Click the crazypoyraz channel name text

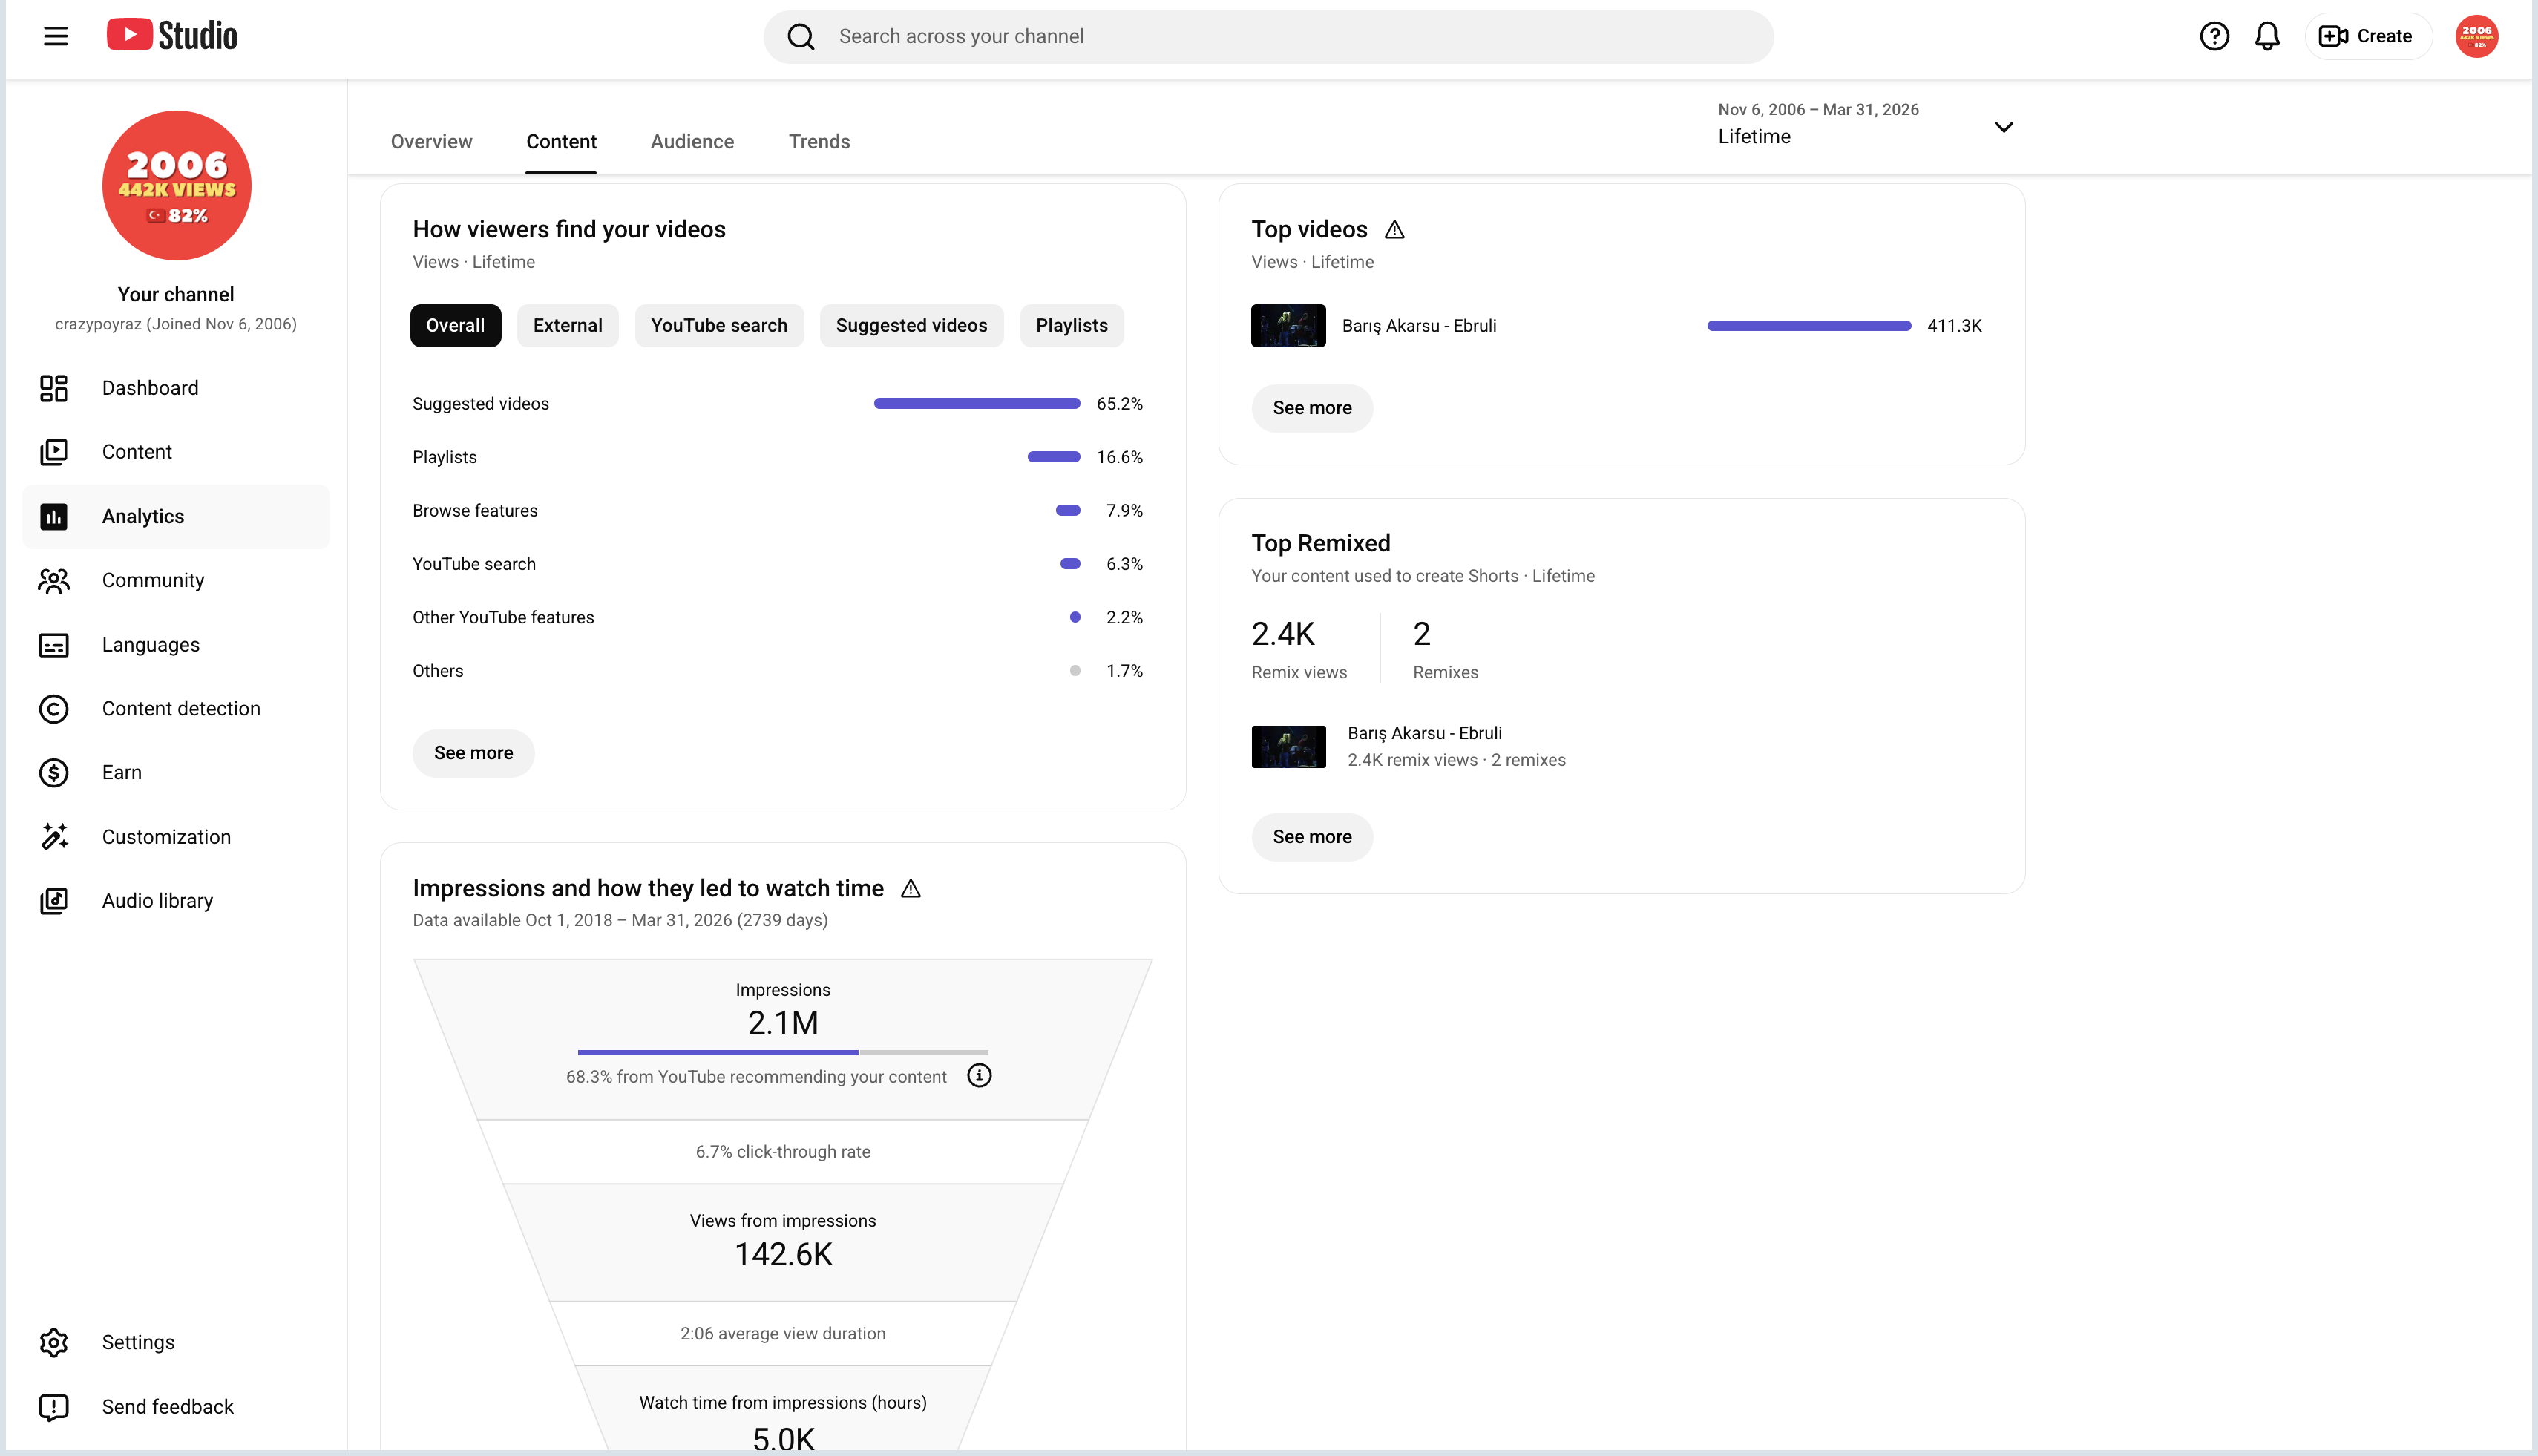point(176,324)
